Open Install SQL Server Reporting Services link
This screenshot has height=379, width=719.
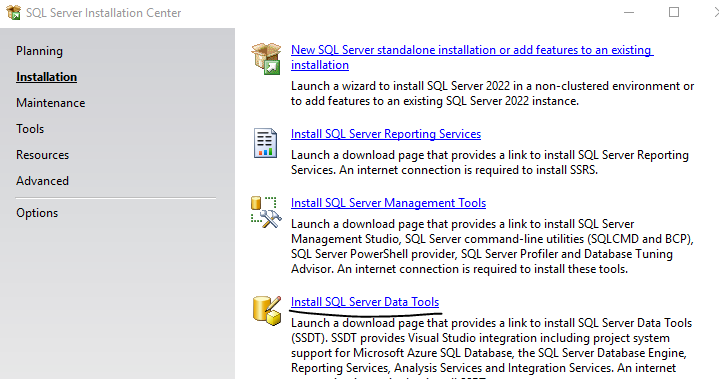386,134
